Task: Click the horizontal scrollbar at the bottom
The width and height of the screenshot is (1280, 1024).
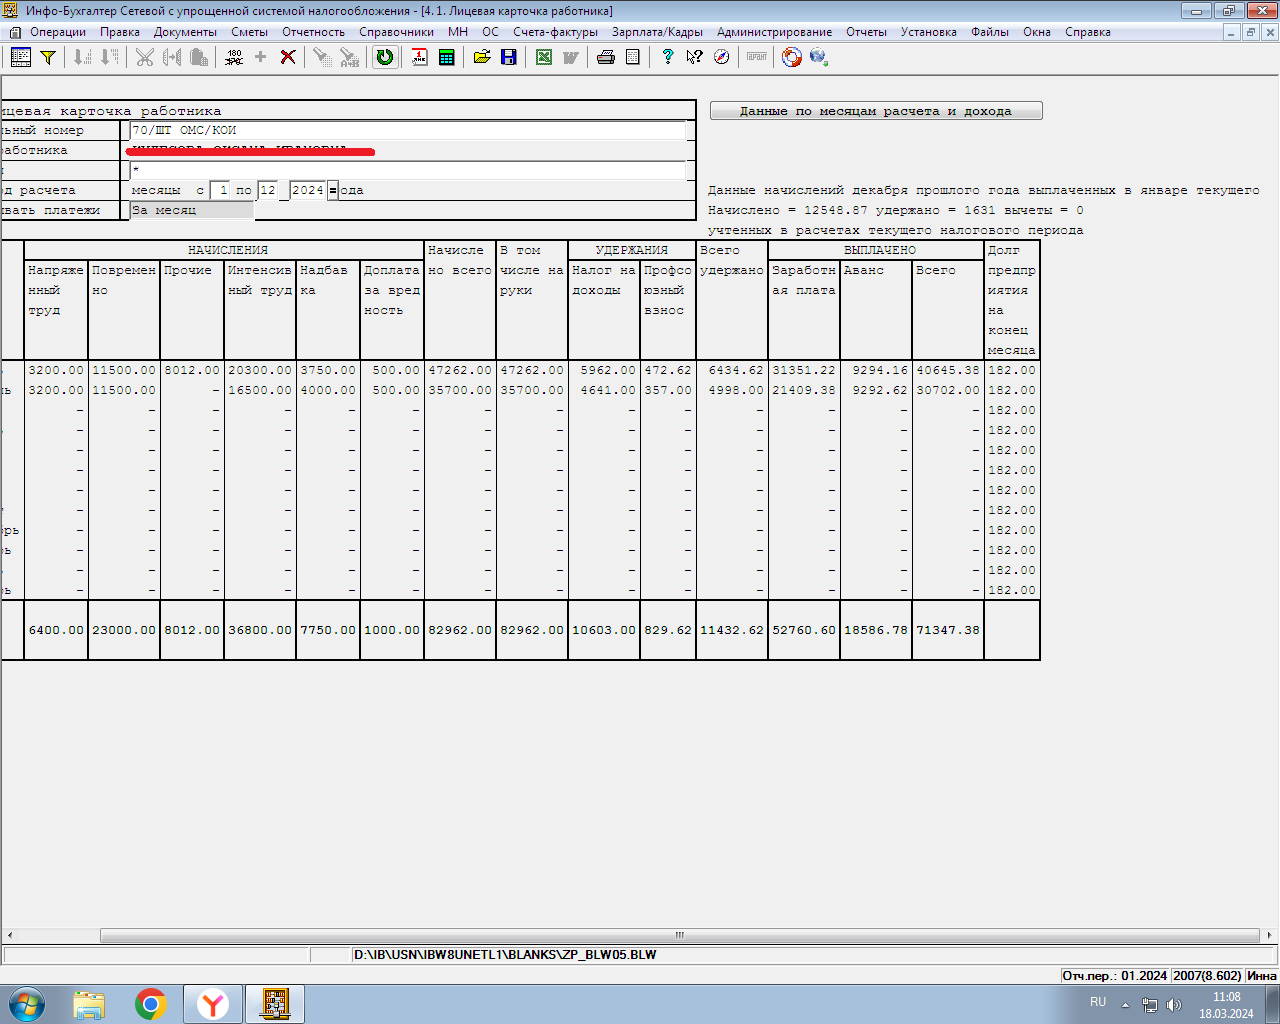Action: (680, 936)
